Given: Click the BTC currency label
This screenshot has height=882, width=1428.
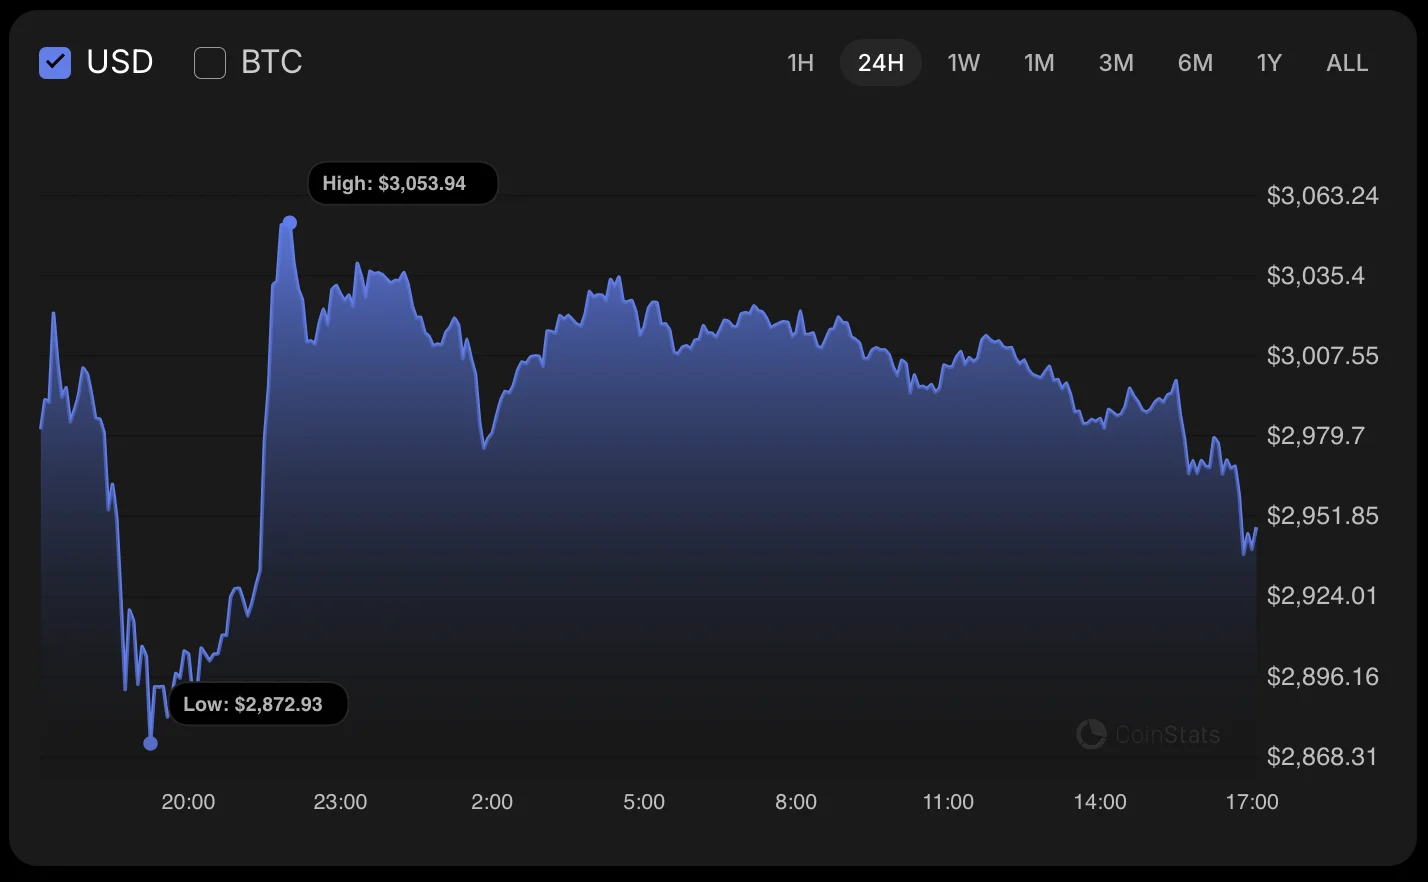Looking at the screenshot, I should coord(272,62).
